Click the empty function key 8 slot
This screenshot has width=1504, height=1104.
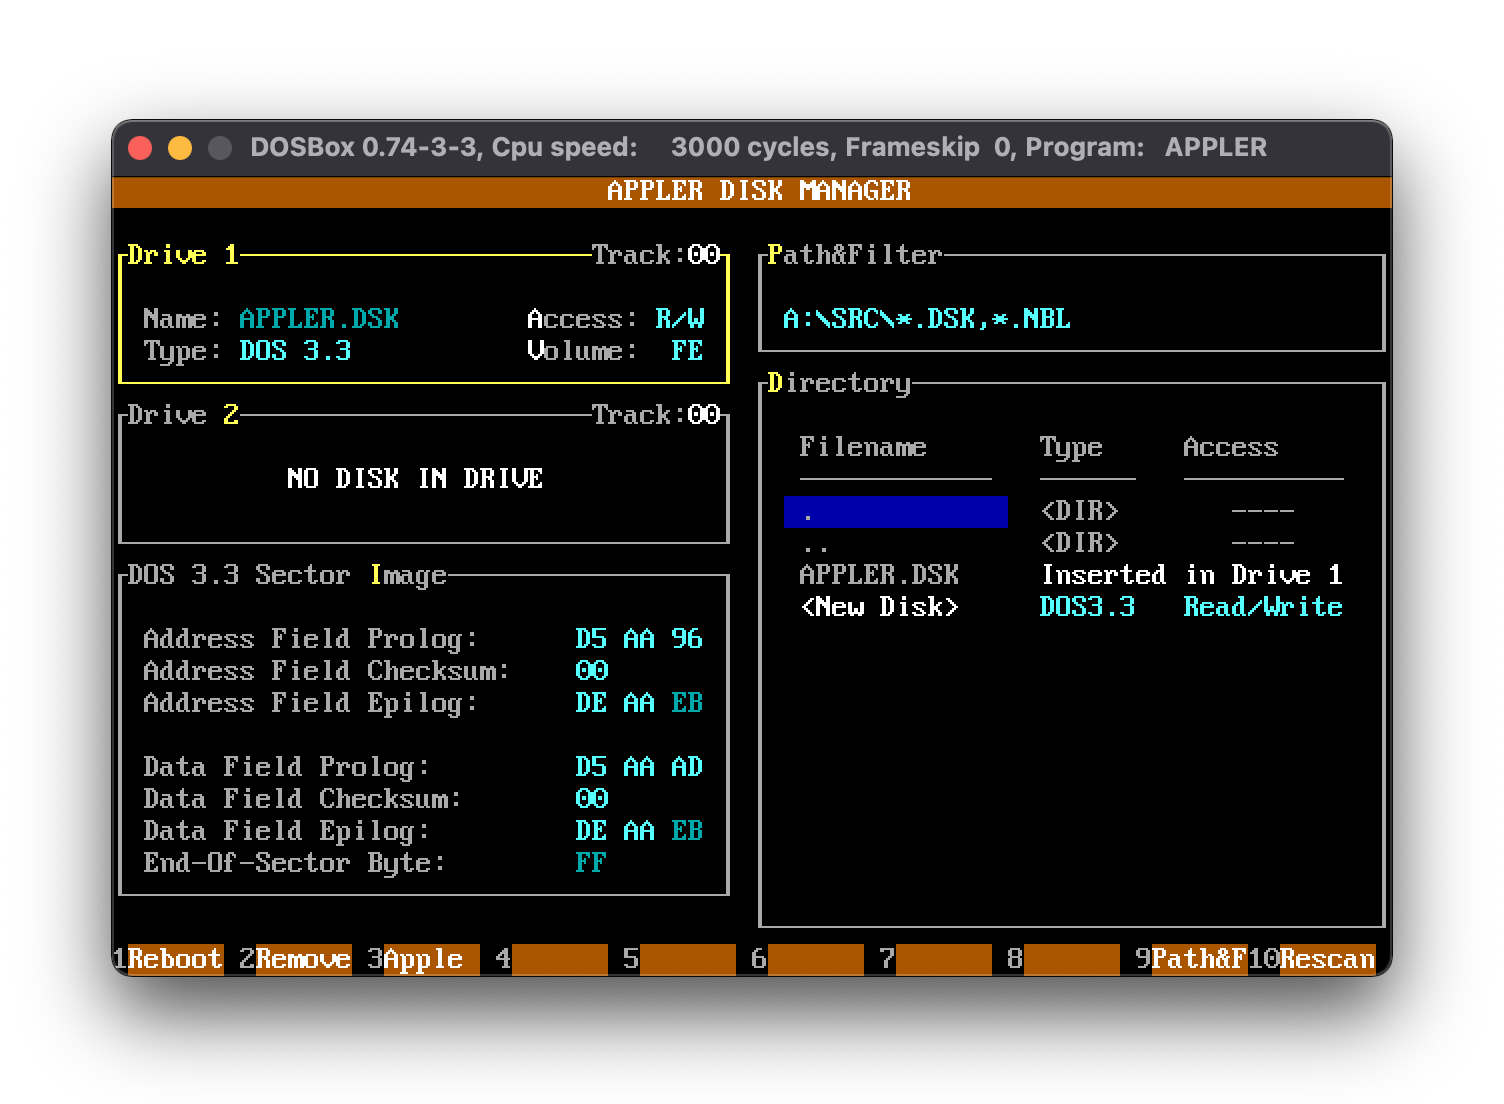(1063, 959)
